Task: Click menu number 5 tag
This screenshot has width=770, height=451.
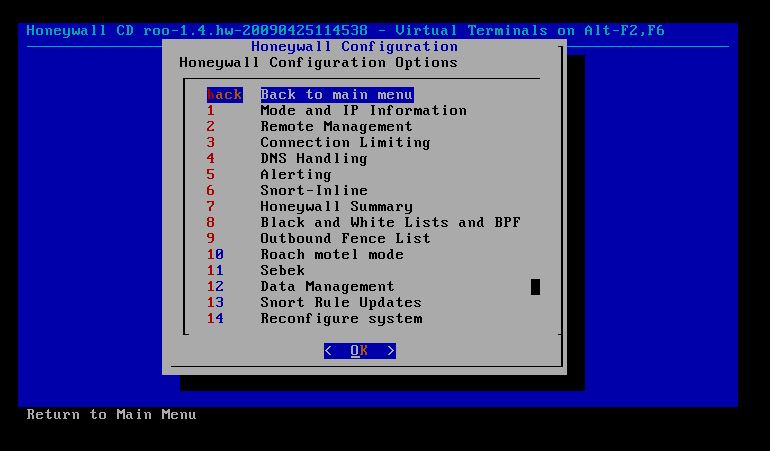Action: 211,174
